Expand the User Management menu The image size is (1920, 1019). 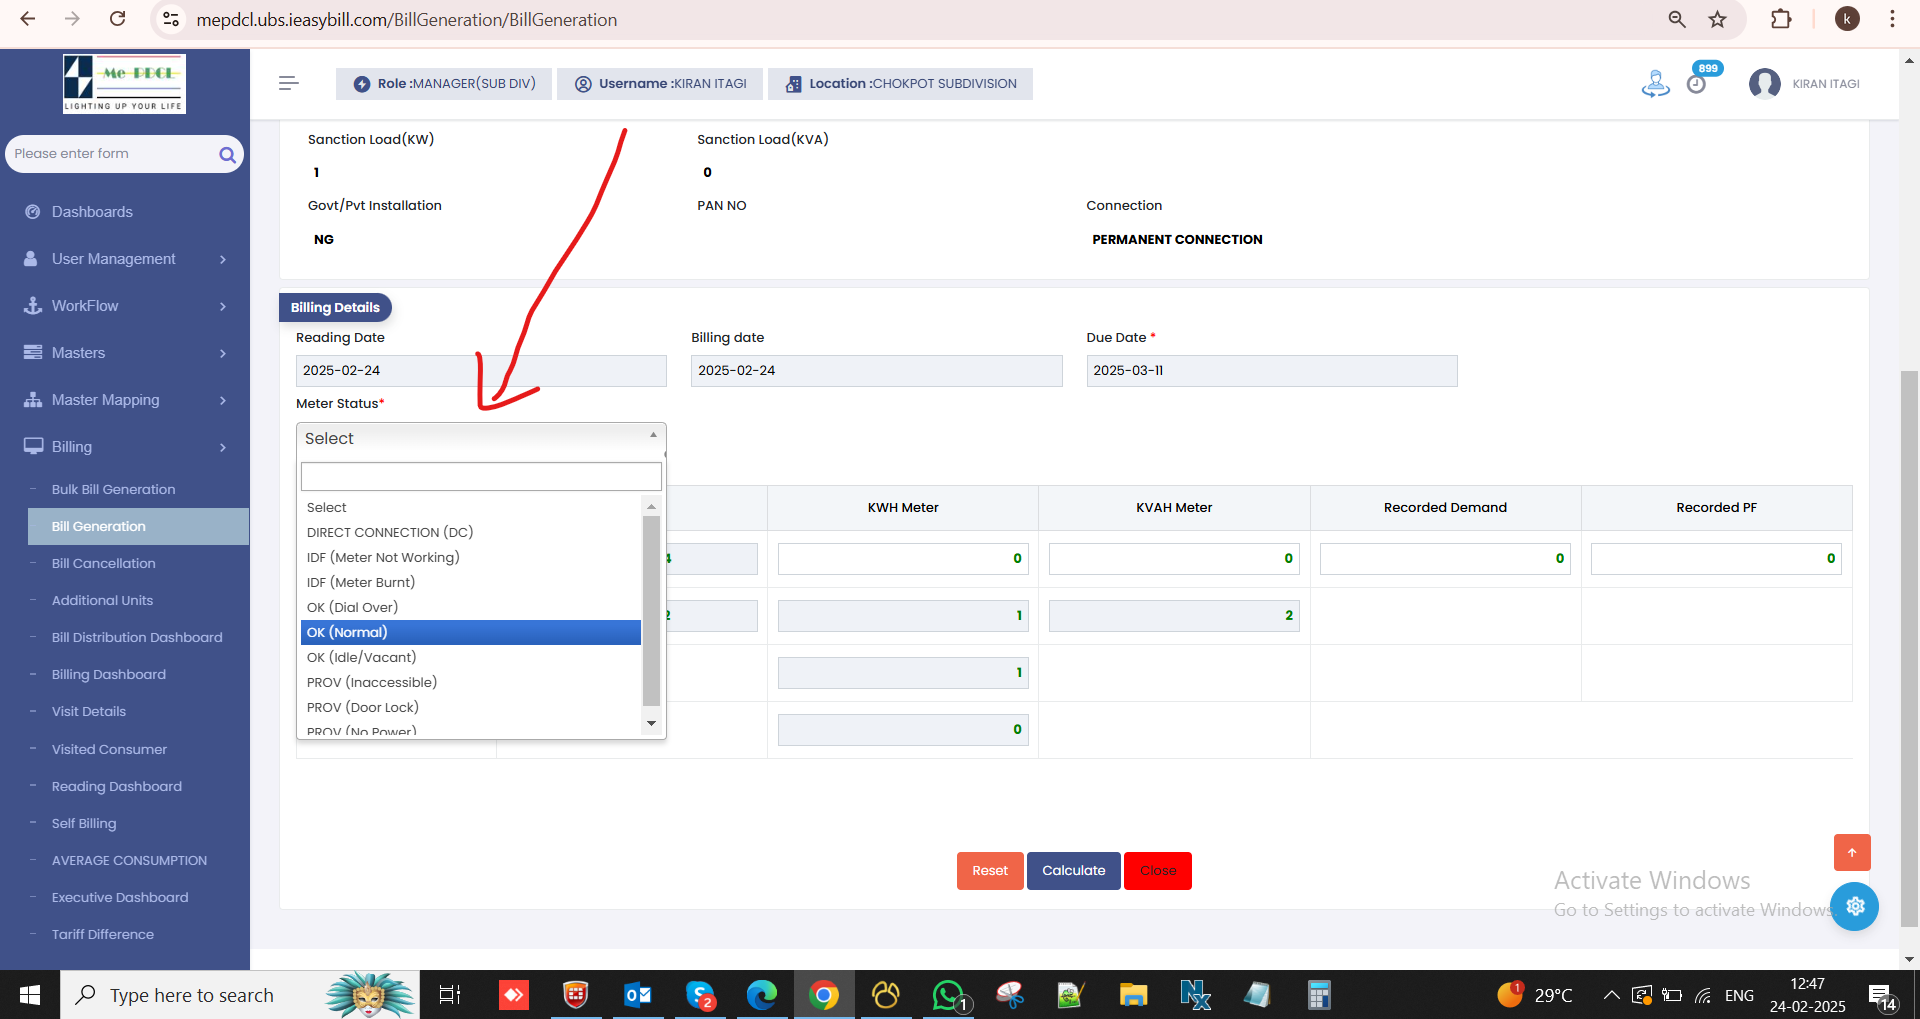[126, 259]
